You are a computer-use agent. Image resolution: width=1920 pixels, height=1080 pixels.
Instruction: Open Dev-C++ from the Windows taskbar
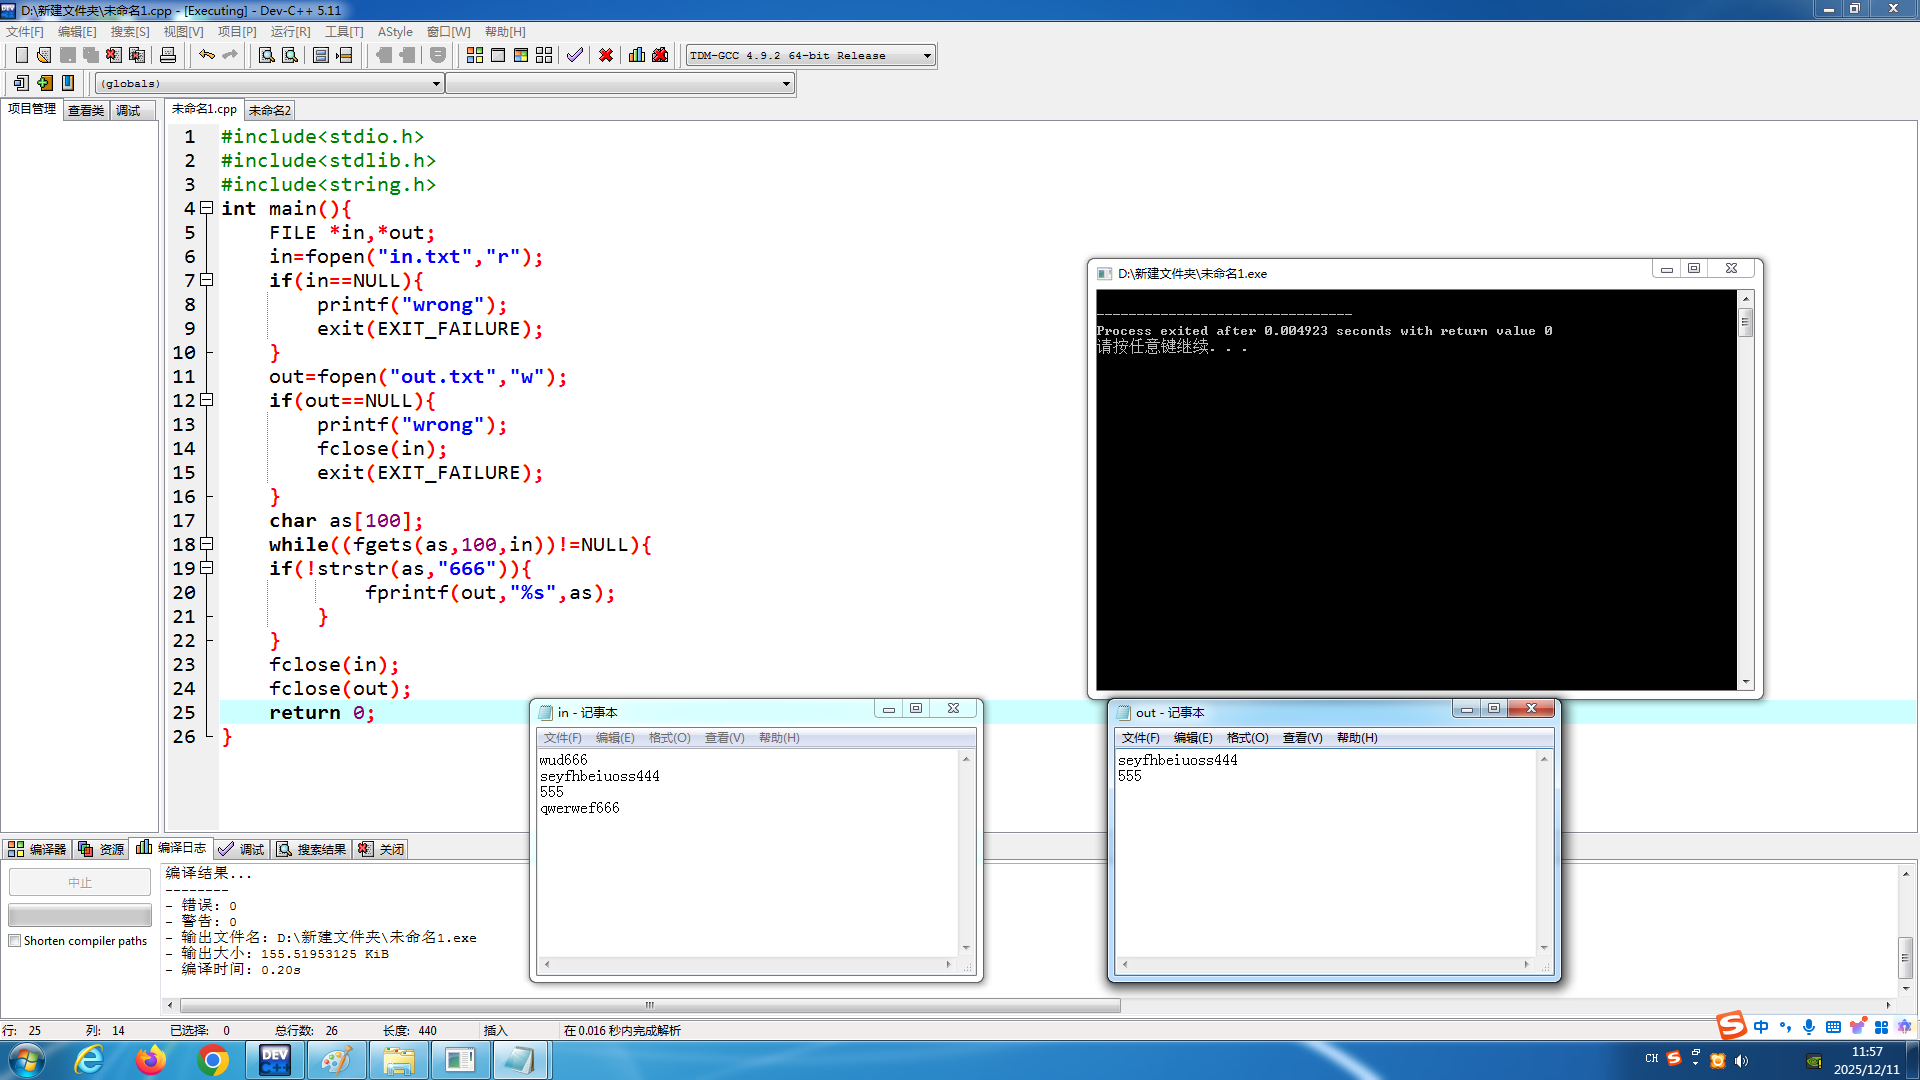pos(274,1060)
